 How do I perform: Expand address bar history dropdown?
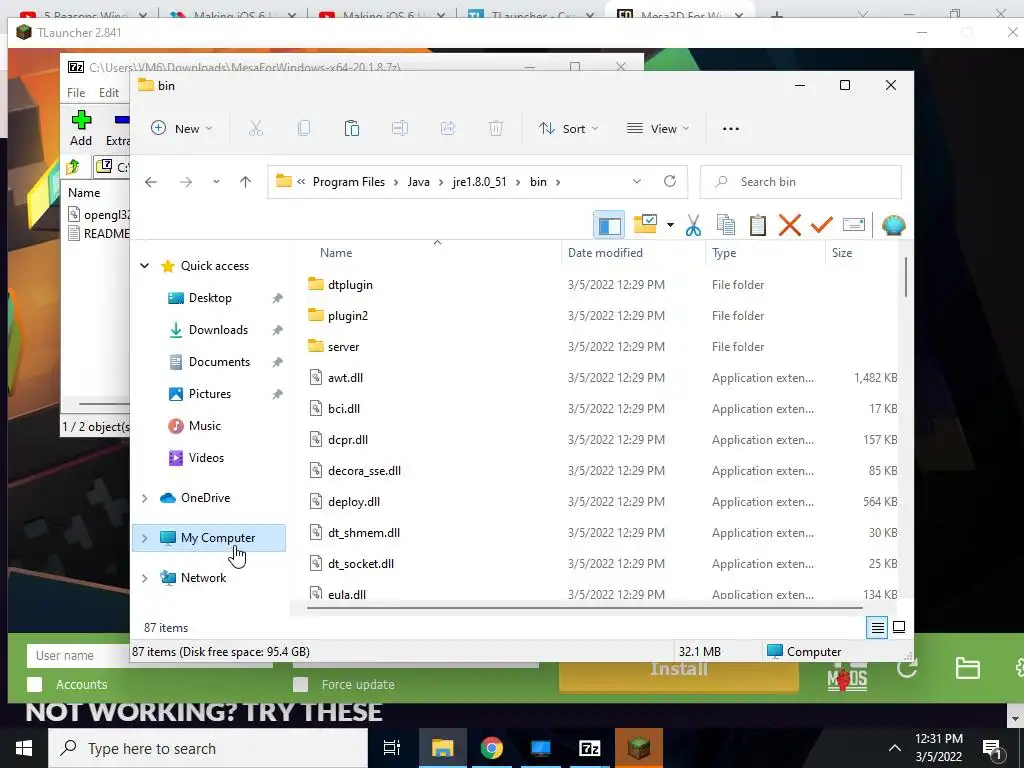(x=637, y=182)
